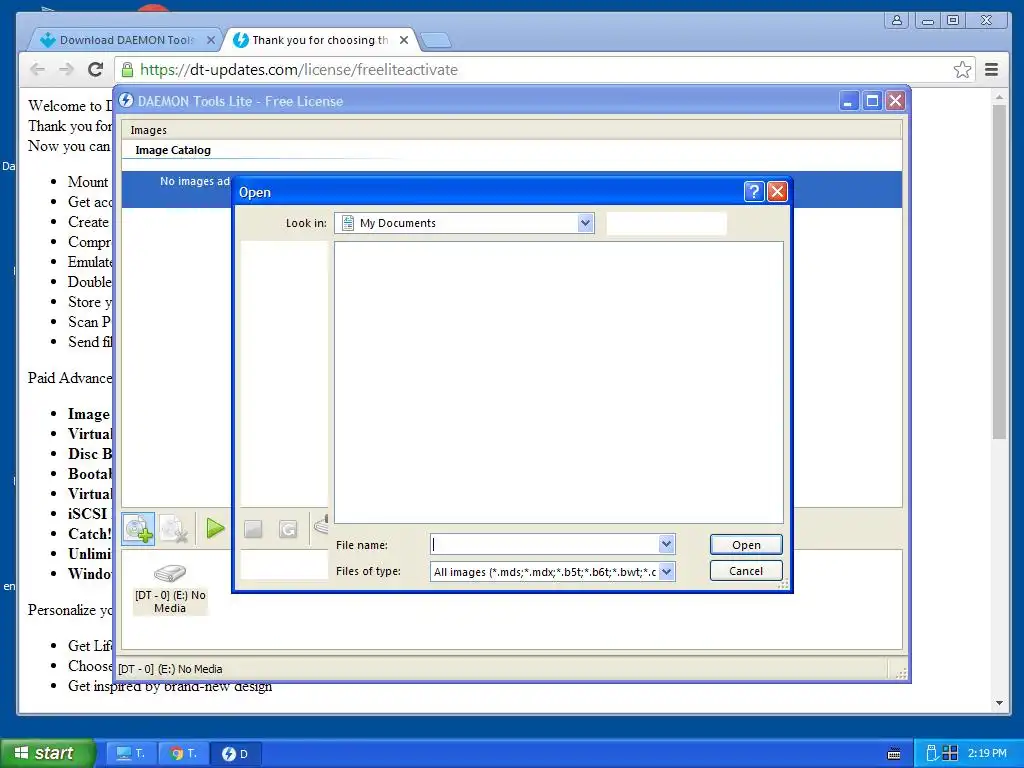Click the Chrome taskbar item
1024x768 pixels.
click(x=184, y=753)
